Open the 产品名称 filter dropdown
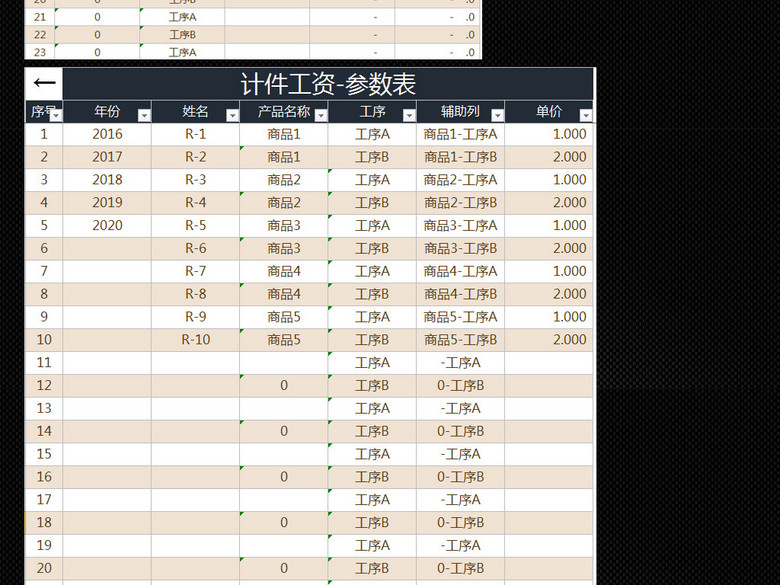Viewport: 780px width, 585px height. [320, 115]
